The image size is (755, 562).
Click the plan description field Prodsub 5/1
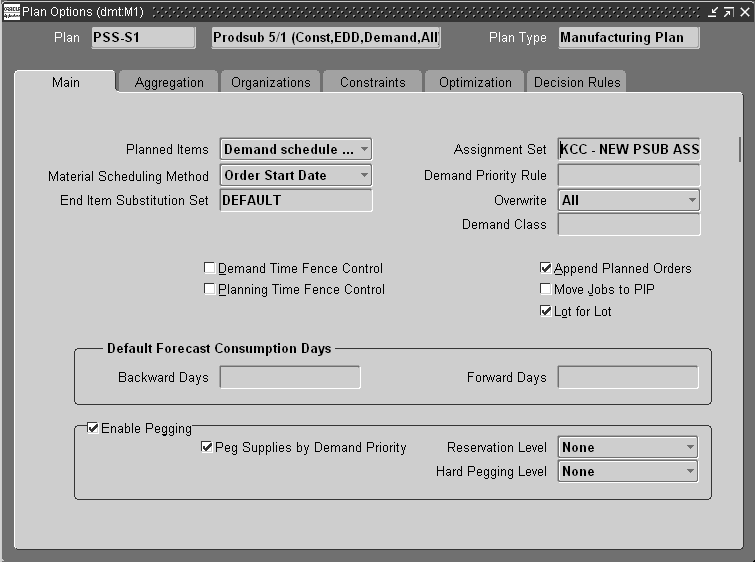(x=326, y=38)
